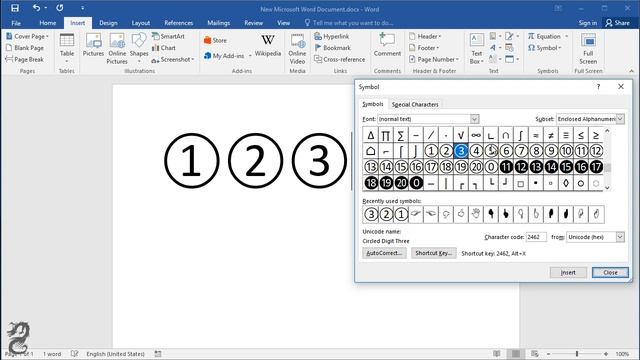640x360 pixels.
Task: Select circled digit 4 in symbol grid
Action: 476,151
